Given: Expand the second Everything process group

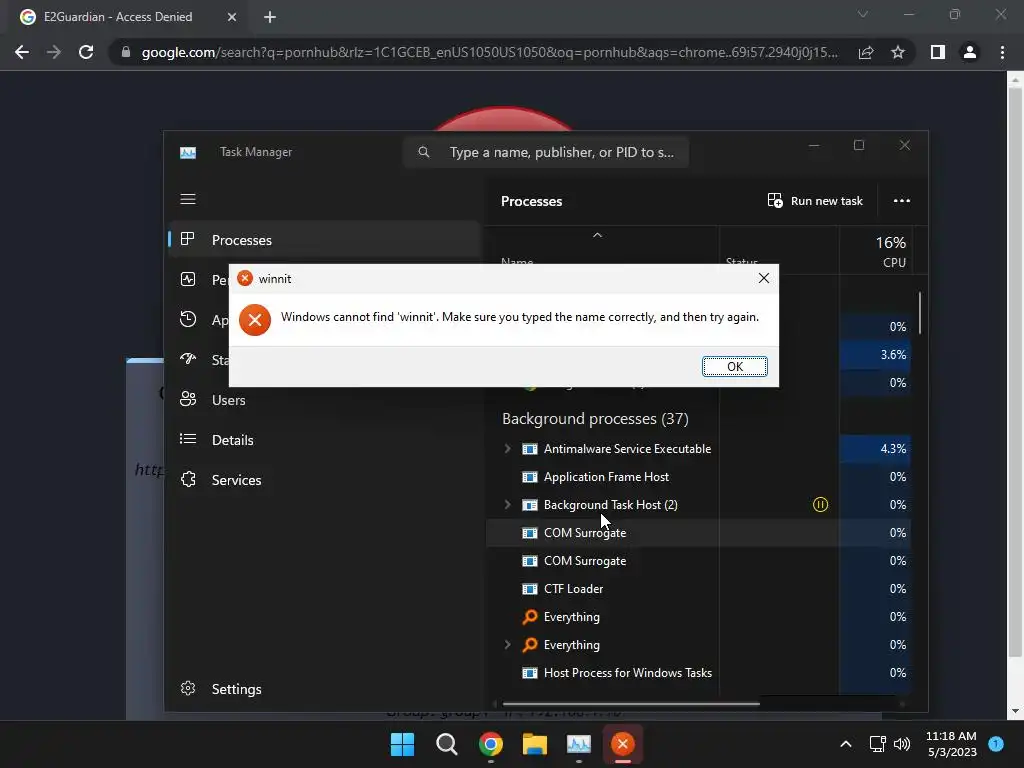Looking at the screenshot, I should pyautogui.click(x=507, y=645).
